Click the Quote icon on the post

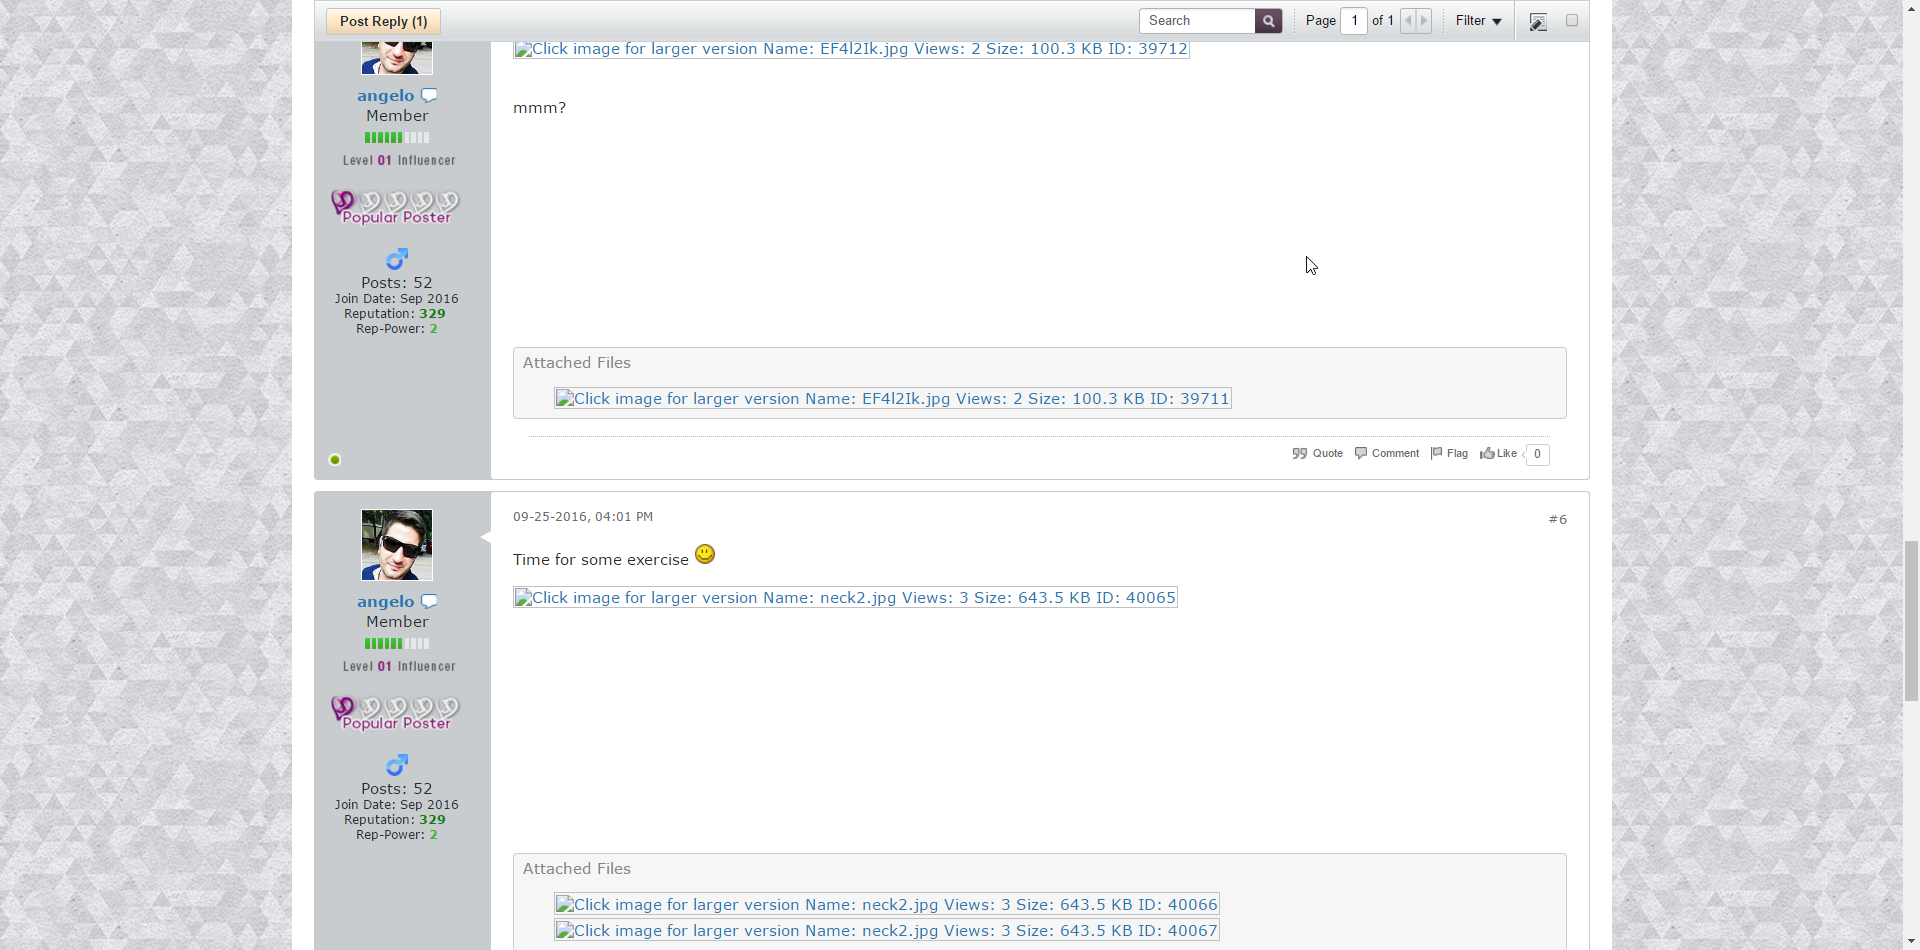tap(1300, 454)
